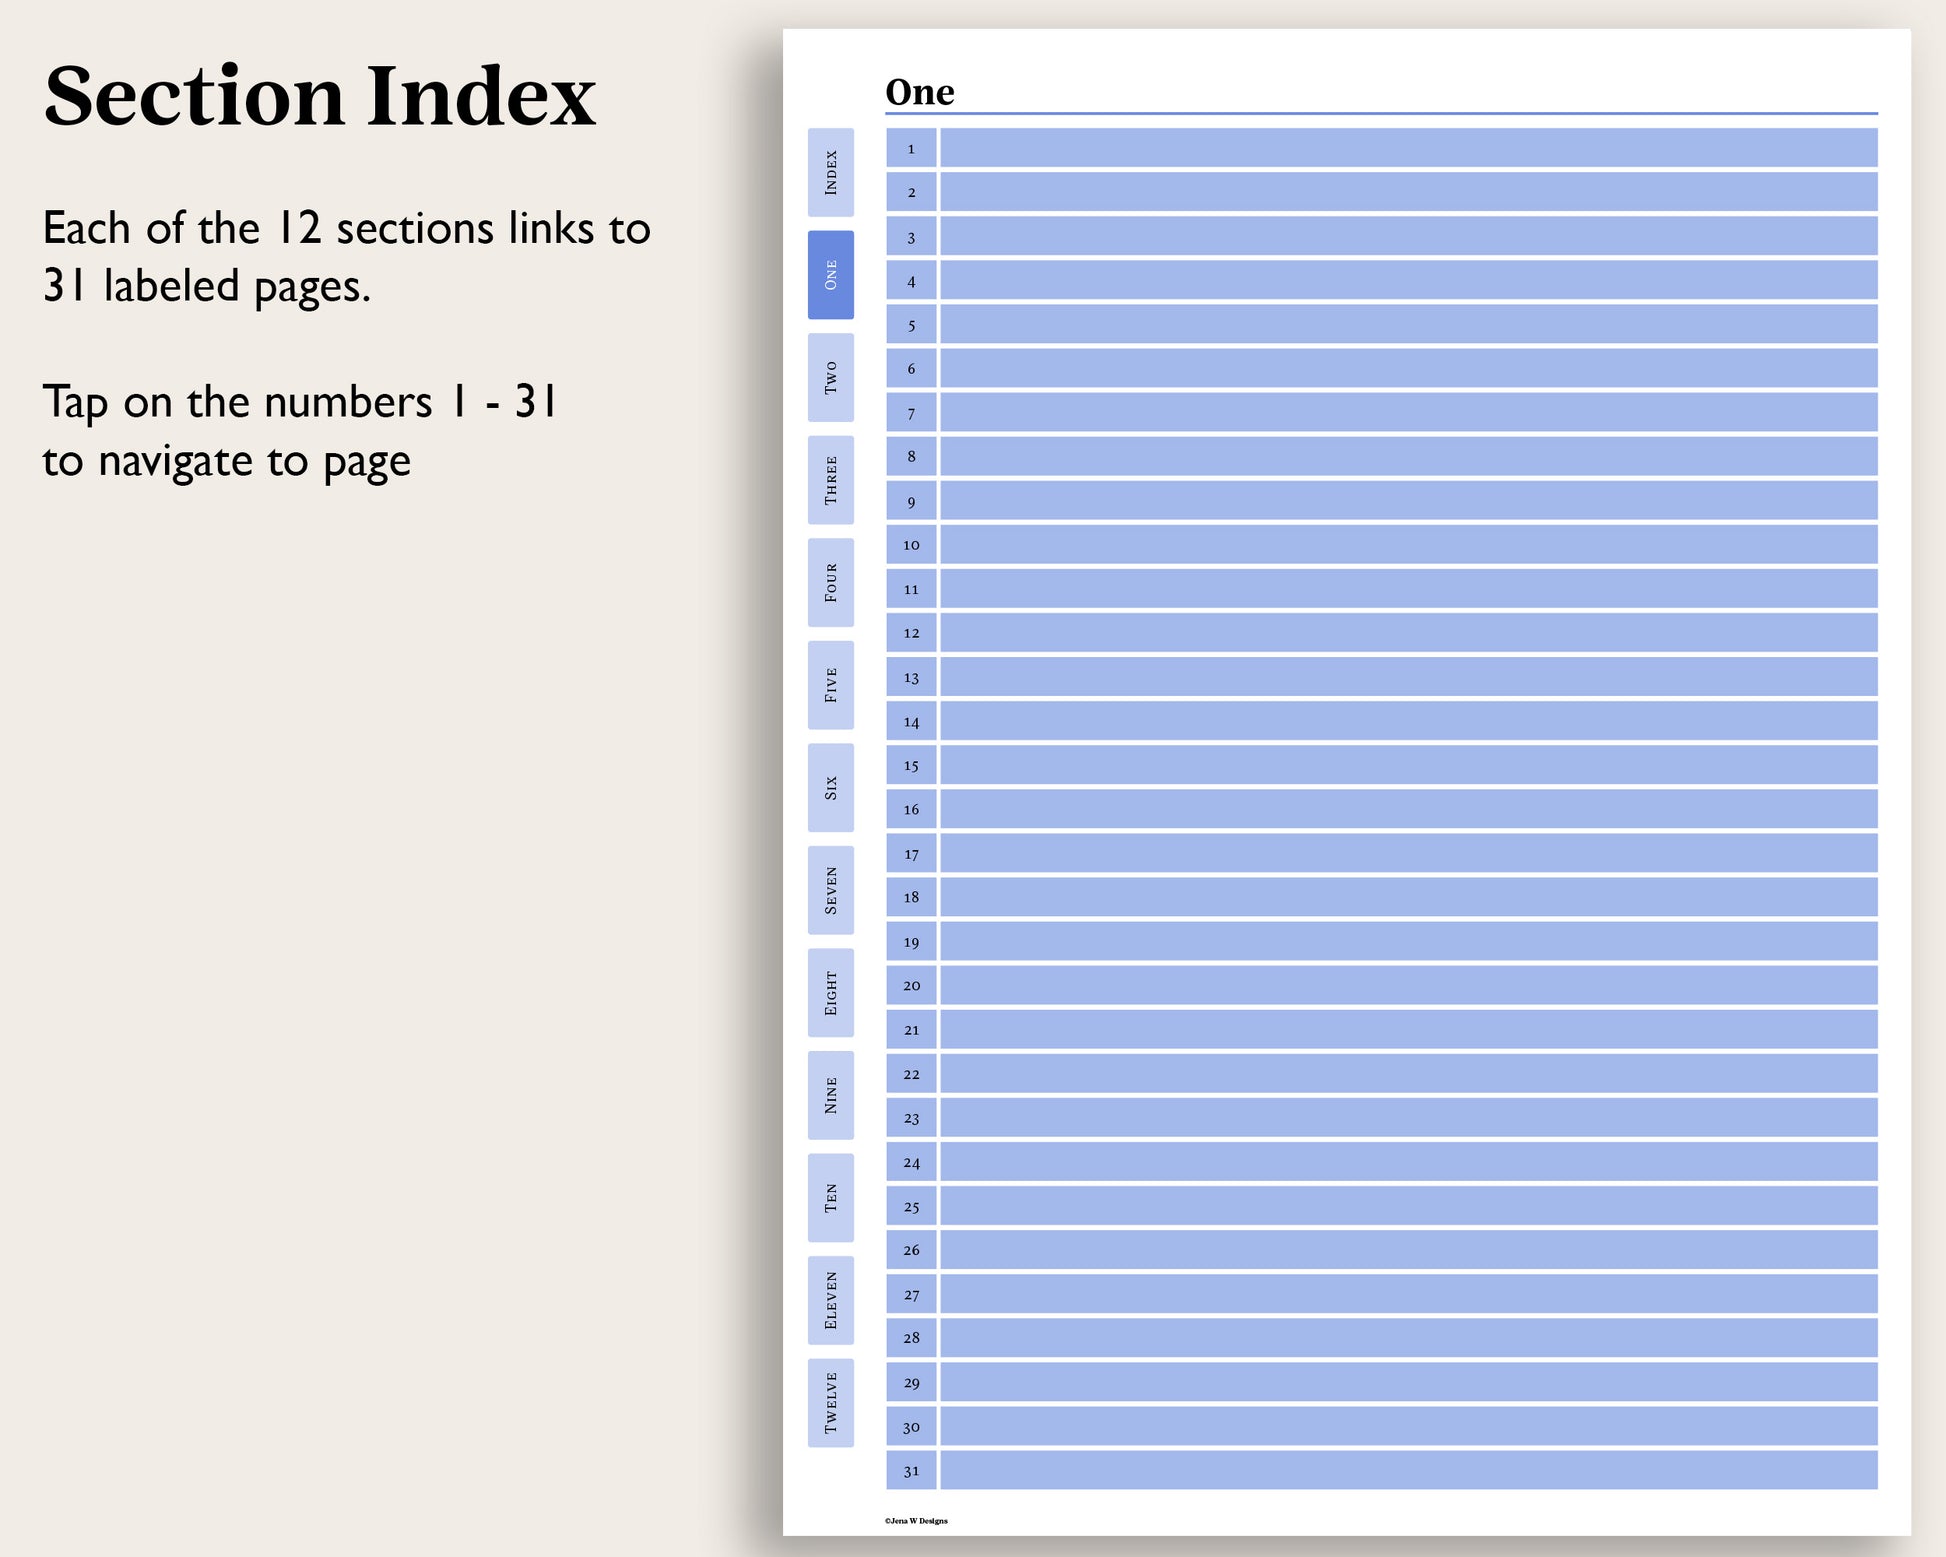Tap page number 1 link

[x=911, y=148]
